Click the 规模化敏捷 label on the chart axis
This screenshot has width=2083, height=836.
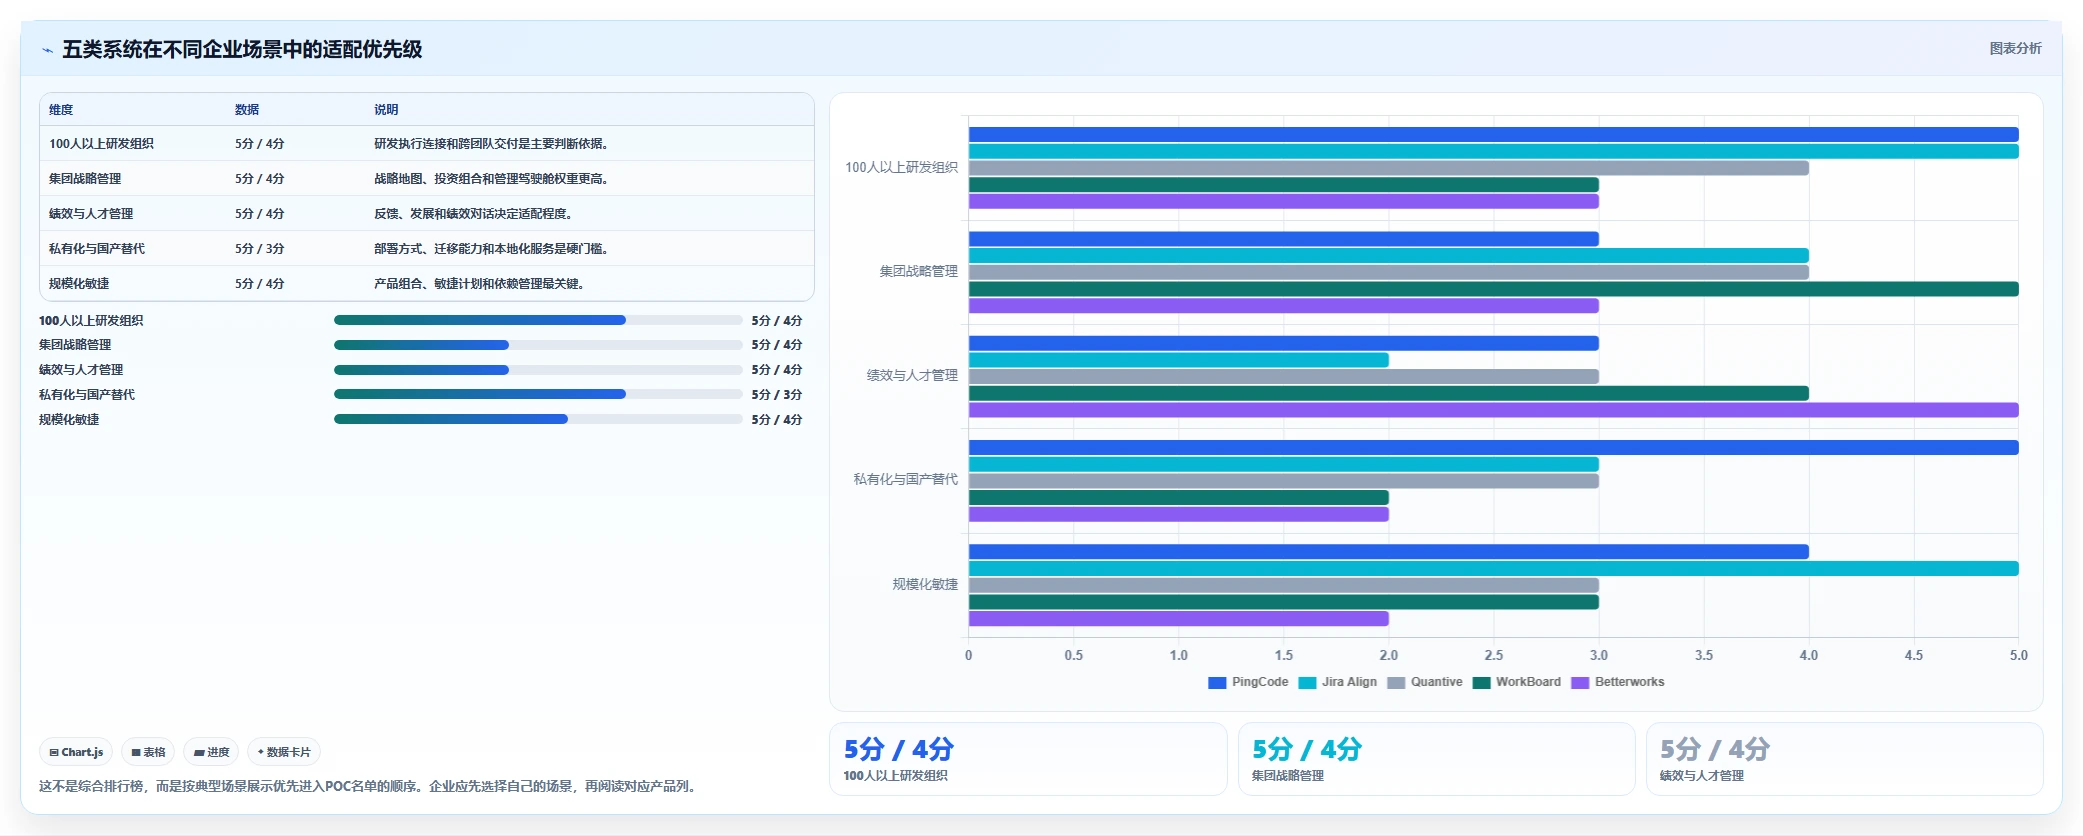coord(925,584)
